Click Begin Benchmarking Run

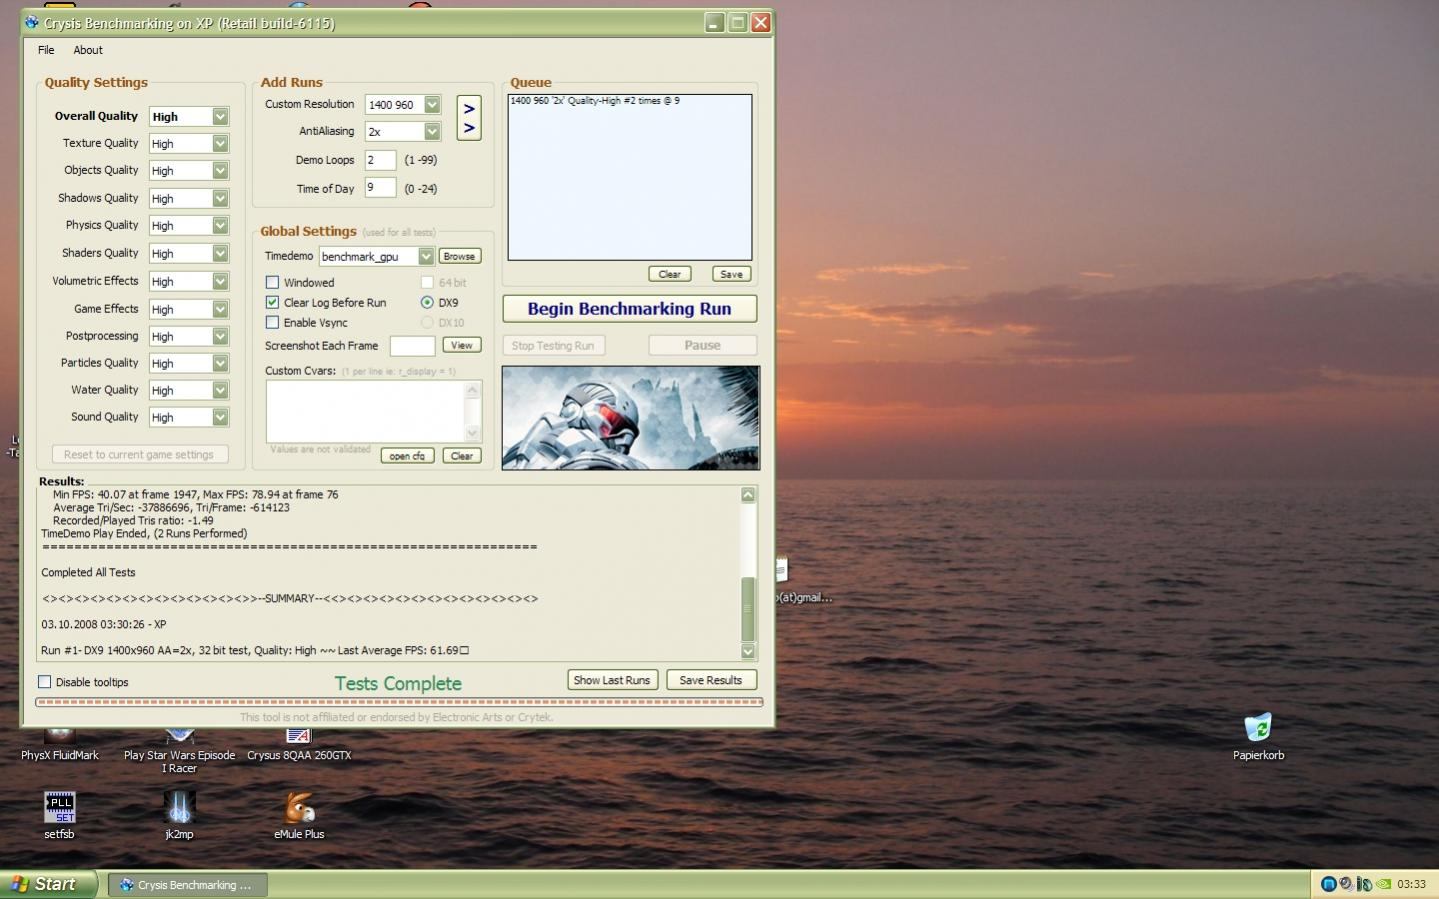(630, 309)
